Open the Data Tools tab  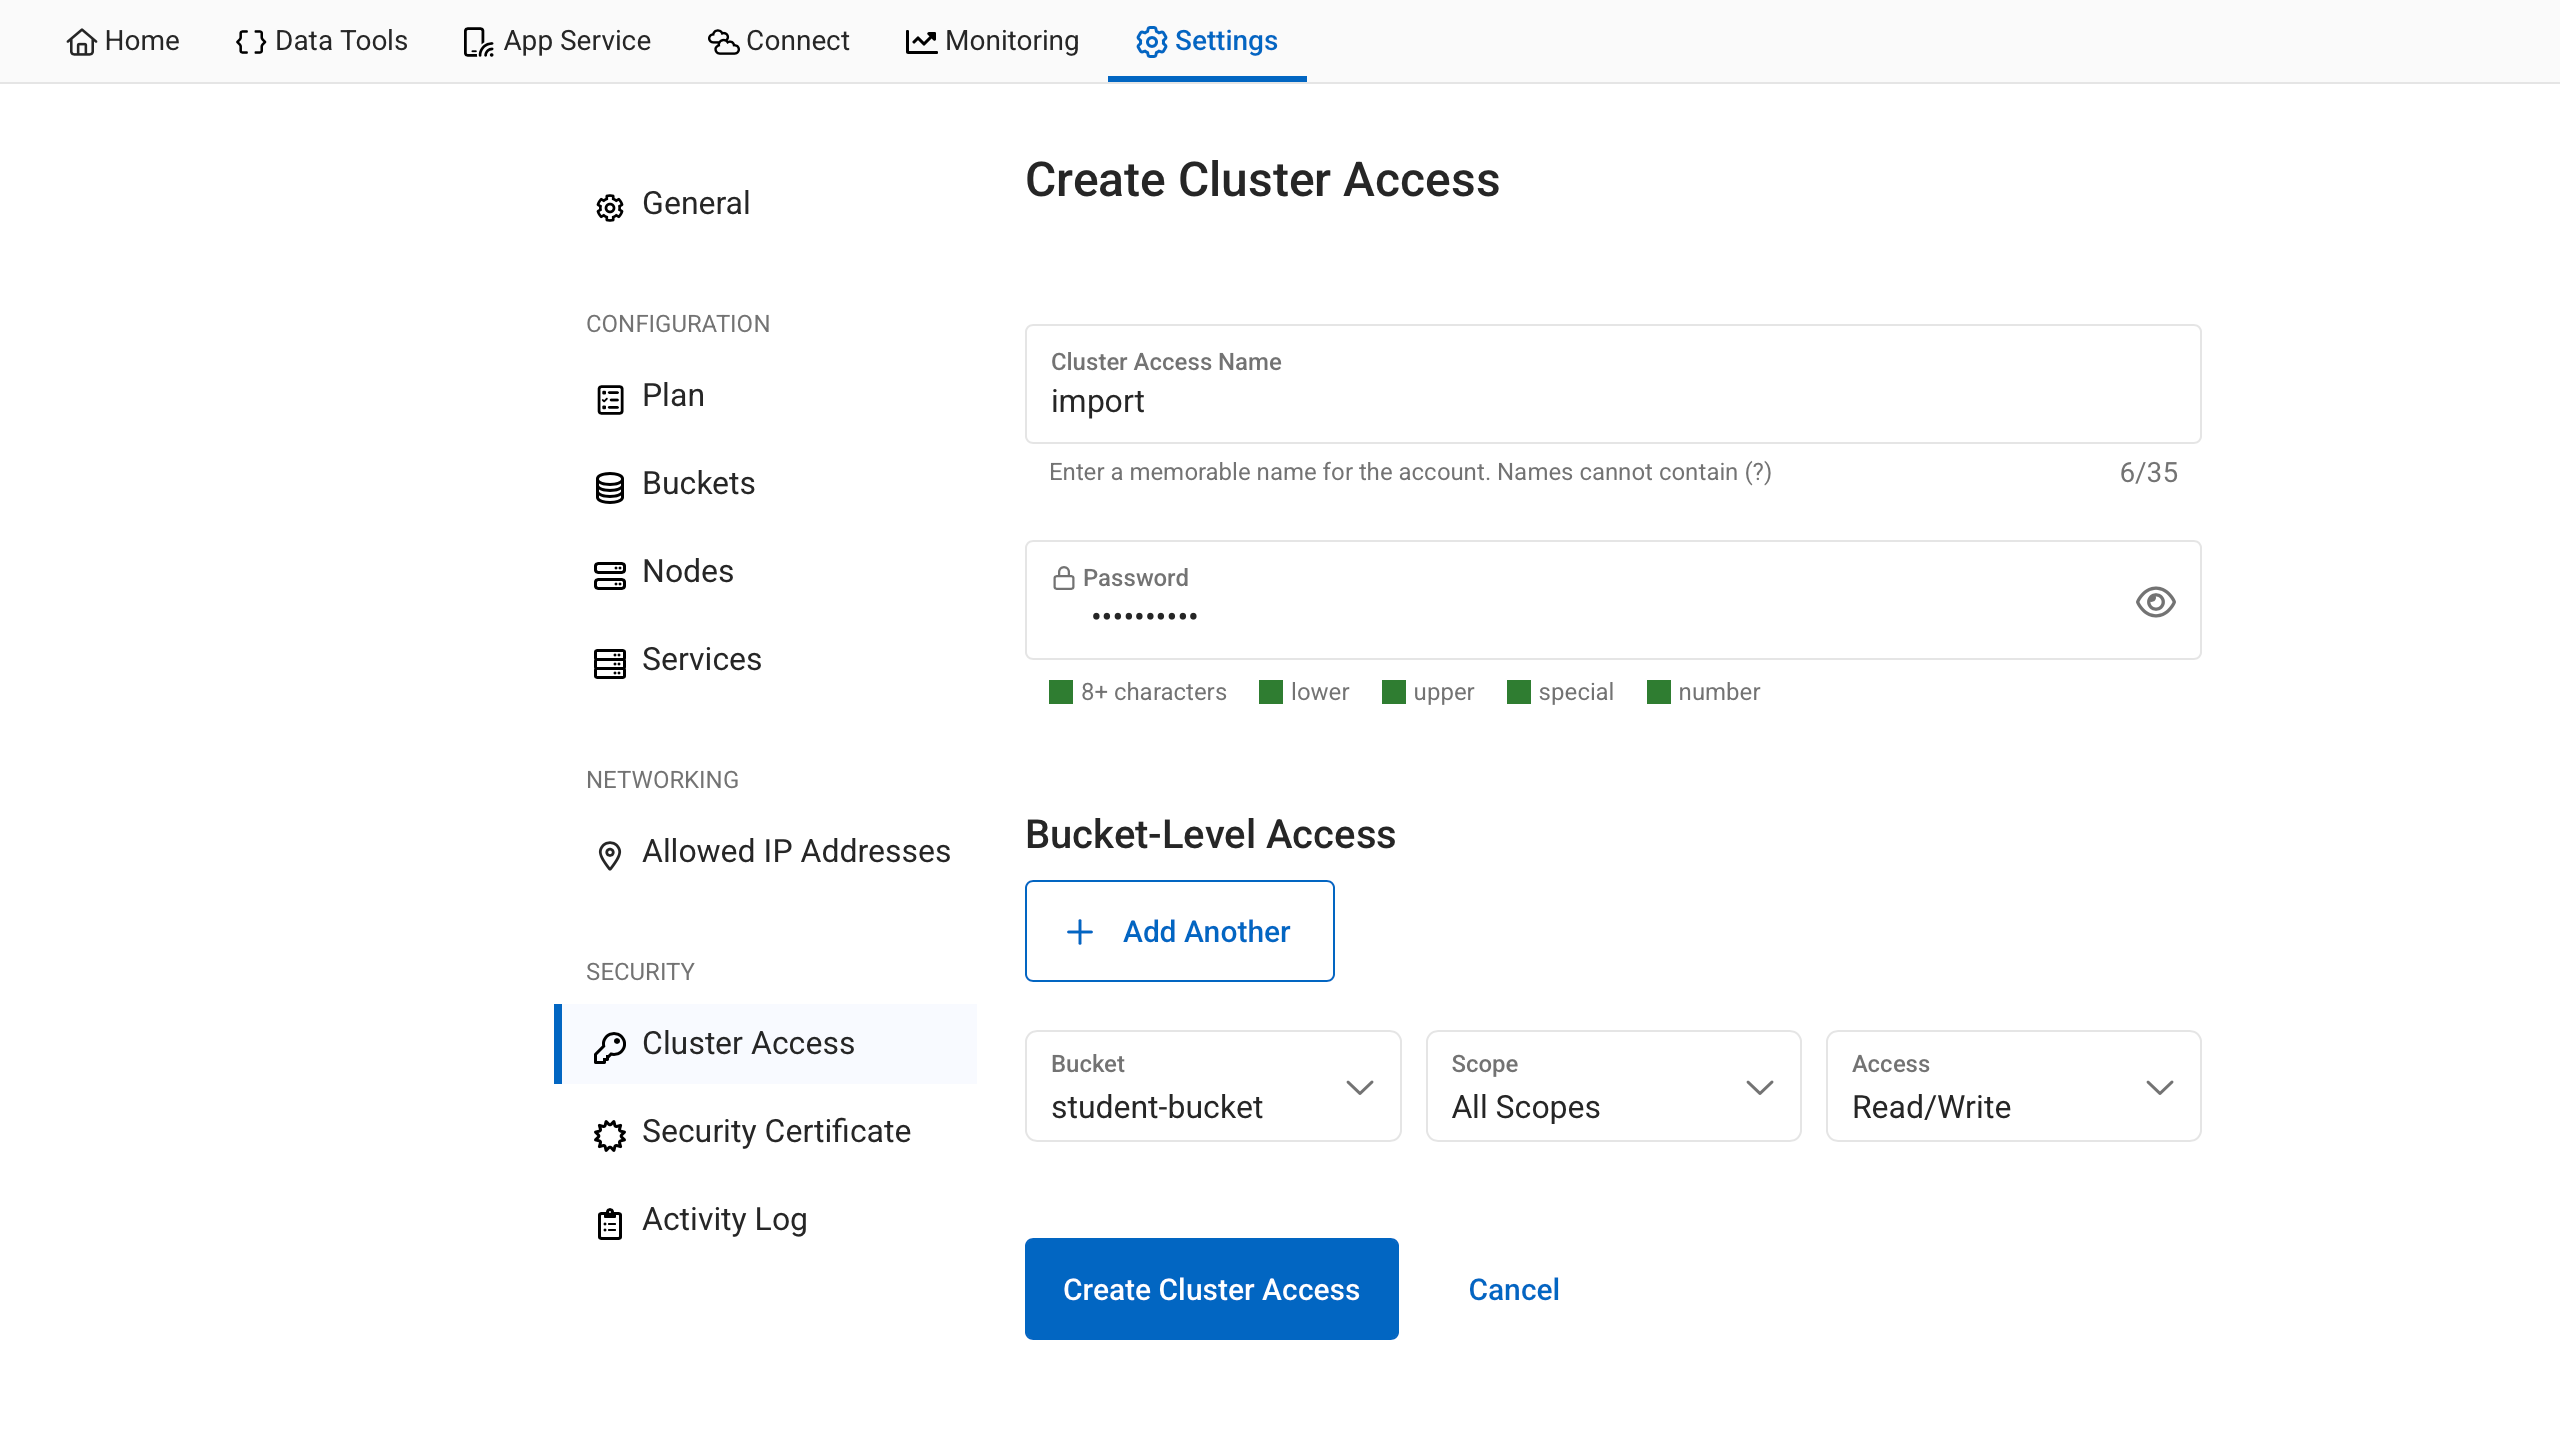click(x=321, y=41)
